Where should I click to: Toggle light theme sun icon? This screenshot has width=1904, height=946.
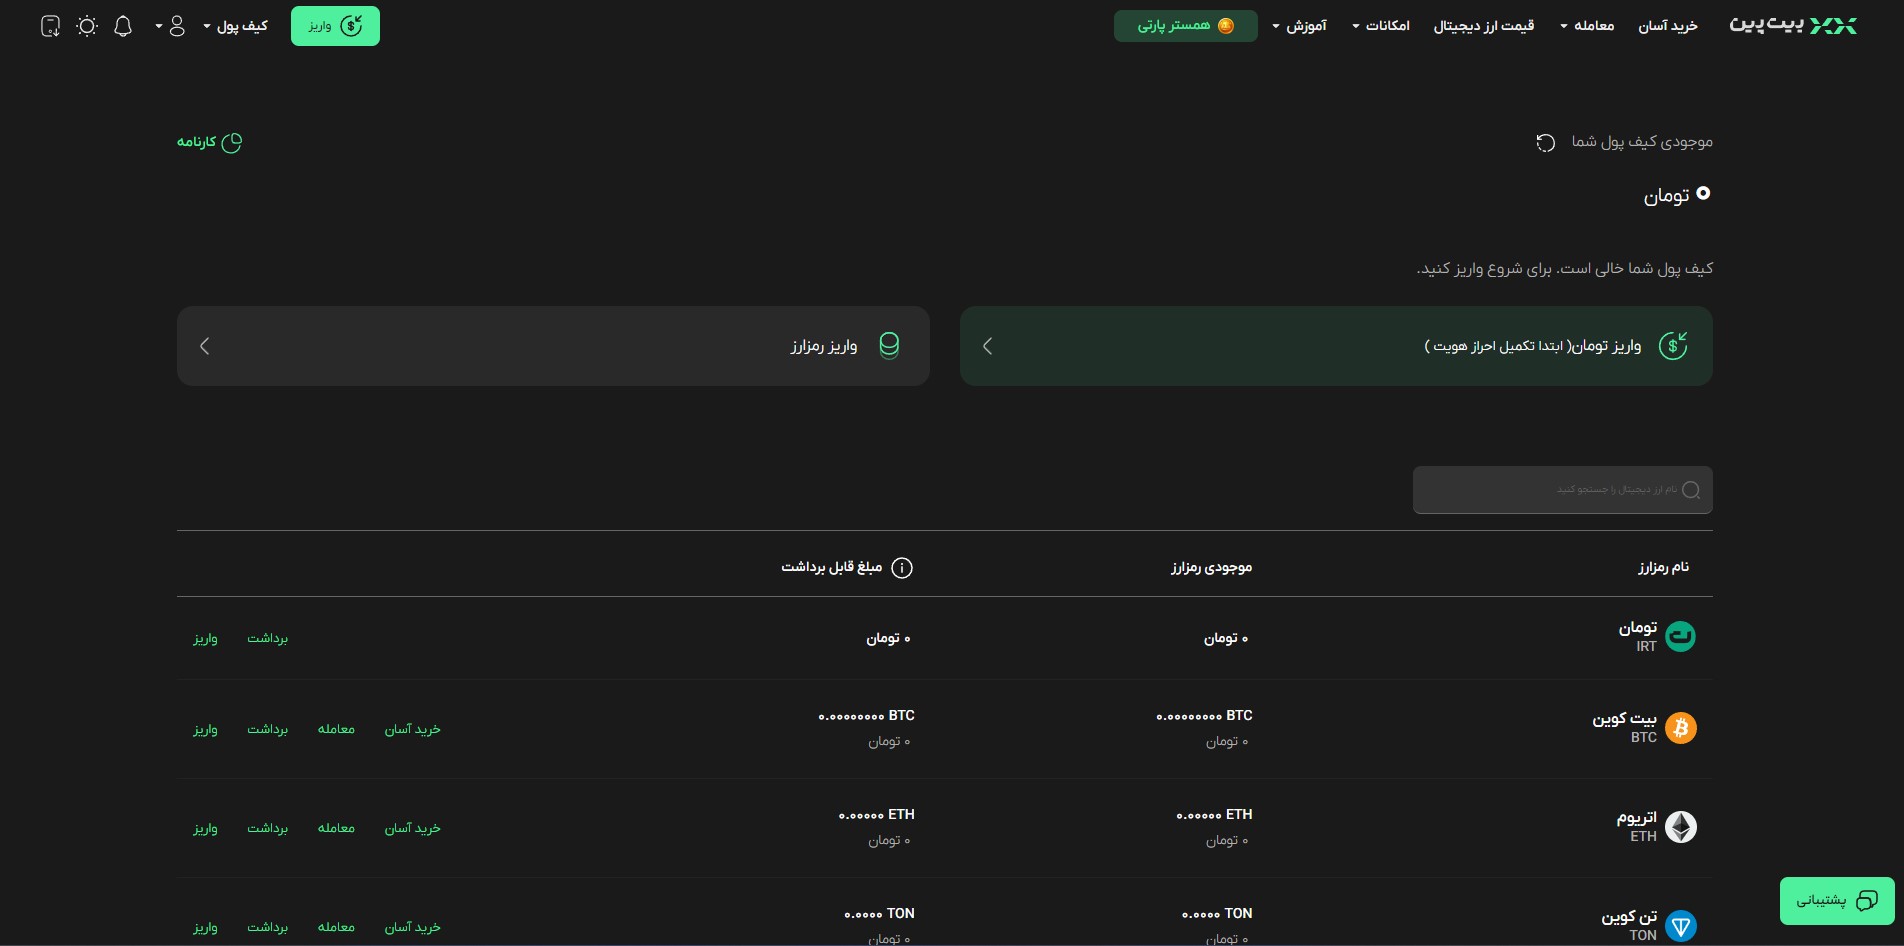[x=87, y=26]
